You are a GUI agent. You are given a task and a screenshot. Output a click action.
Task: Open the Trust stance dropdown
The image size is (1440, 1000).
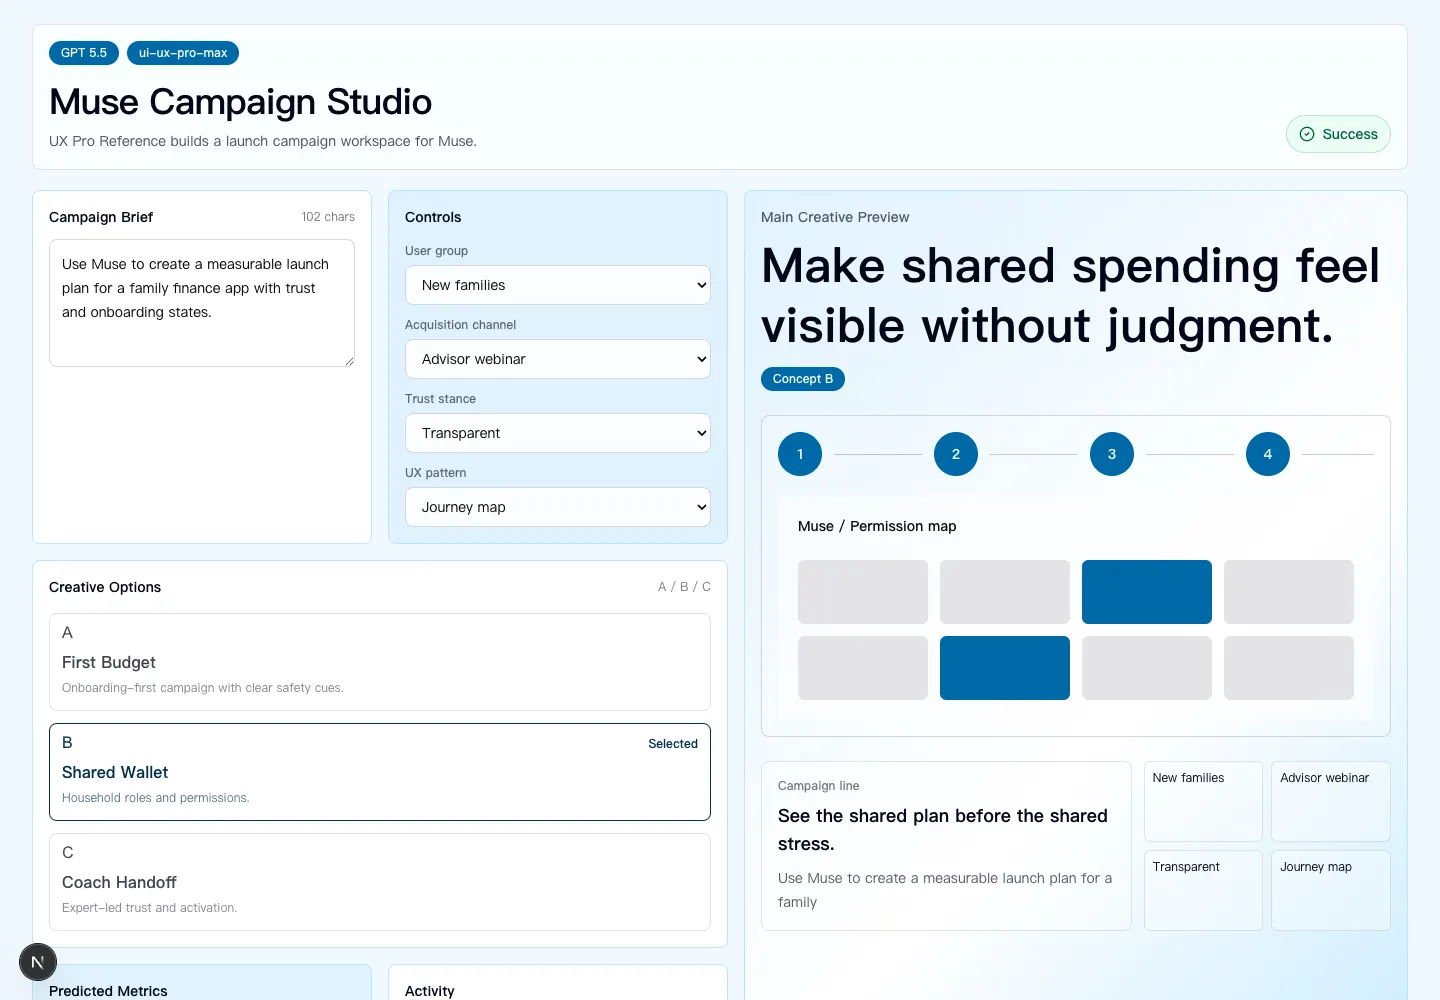[x=558, y=433]
